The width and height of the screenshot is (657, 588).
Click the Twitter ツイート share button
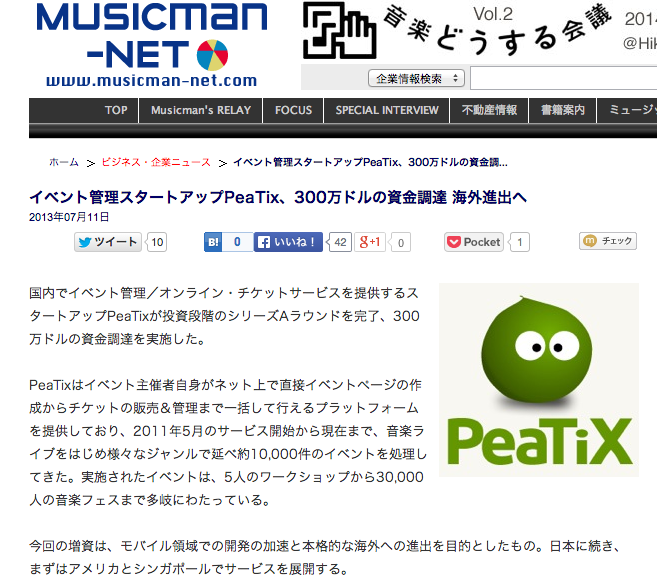[x=108, y=242]
